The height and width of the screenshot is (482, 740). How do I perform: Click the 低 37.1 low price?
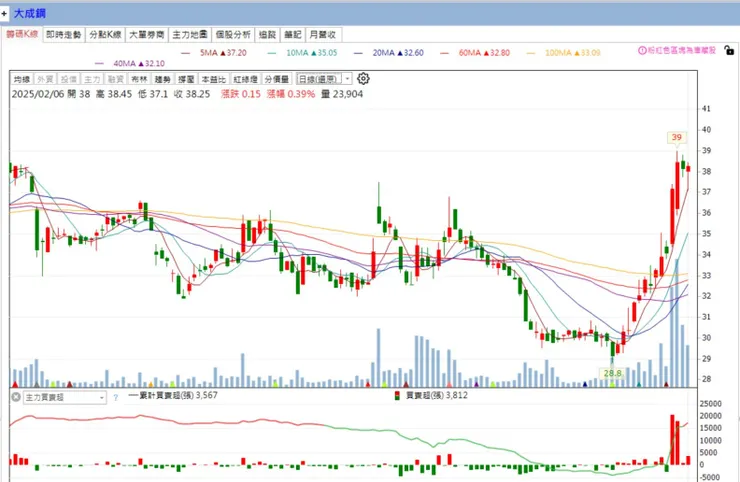click(153, 94)
